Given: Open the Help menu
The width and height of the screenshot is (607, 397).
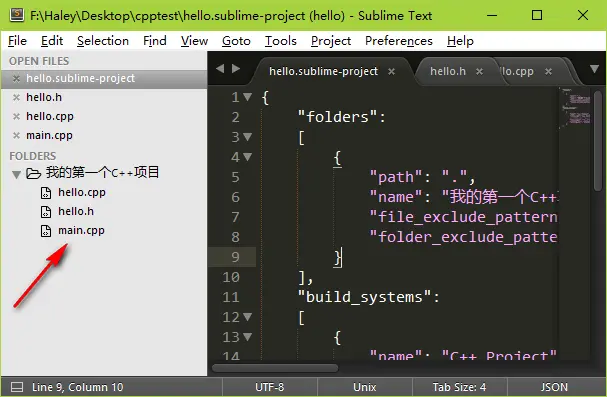Looking at the screenshot, I should click(460, 41).
